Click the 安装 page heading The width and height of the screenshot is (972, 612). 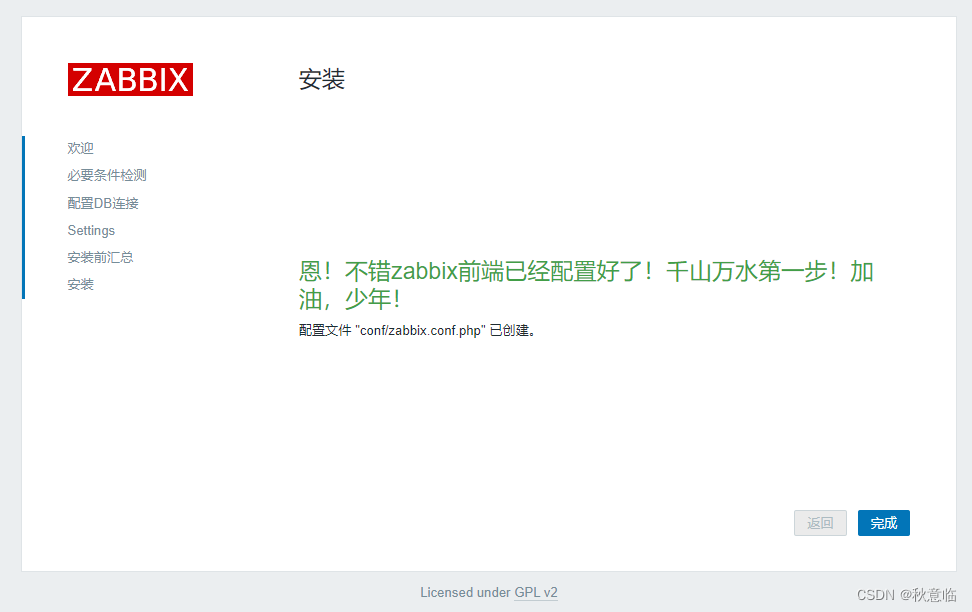click(322, 79)
